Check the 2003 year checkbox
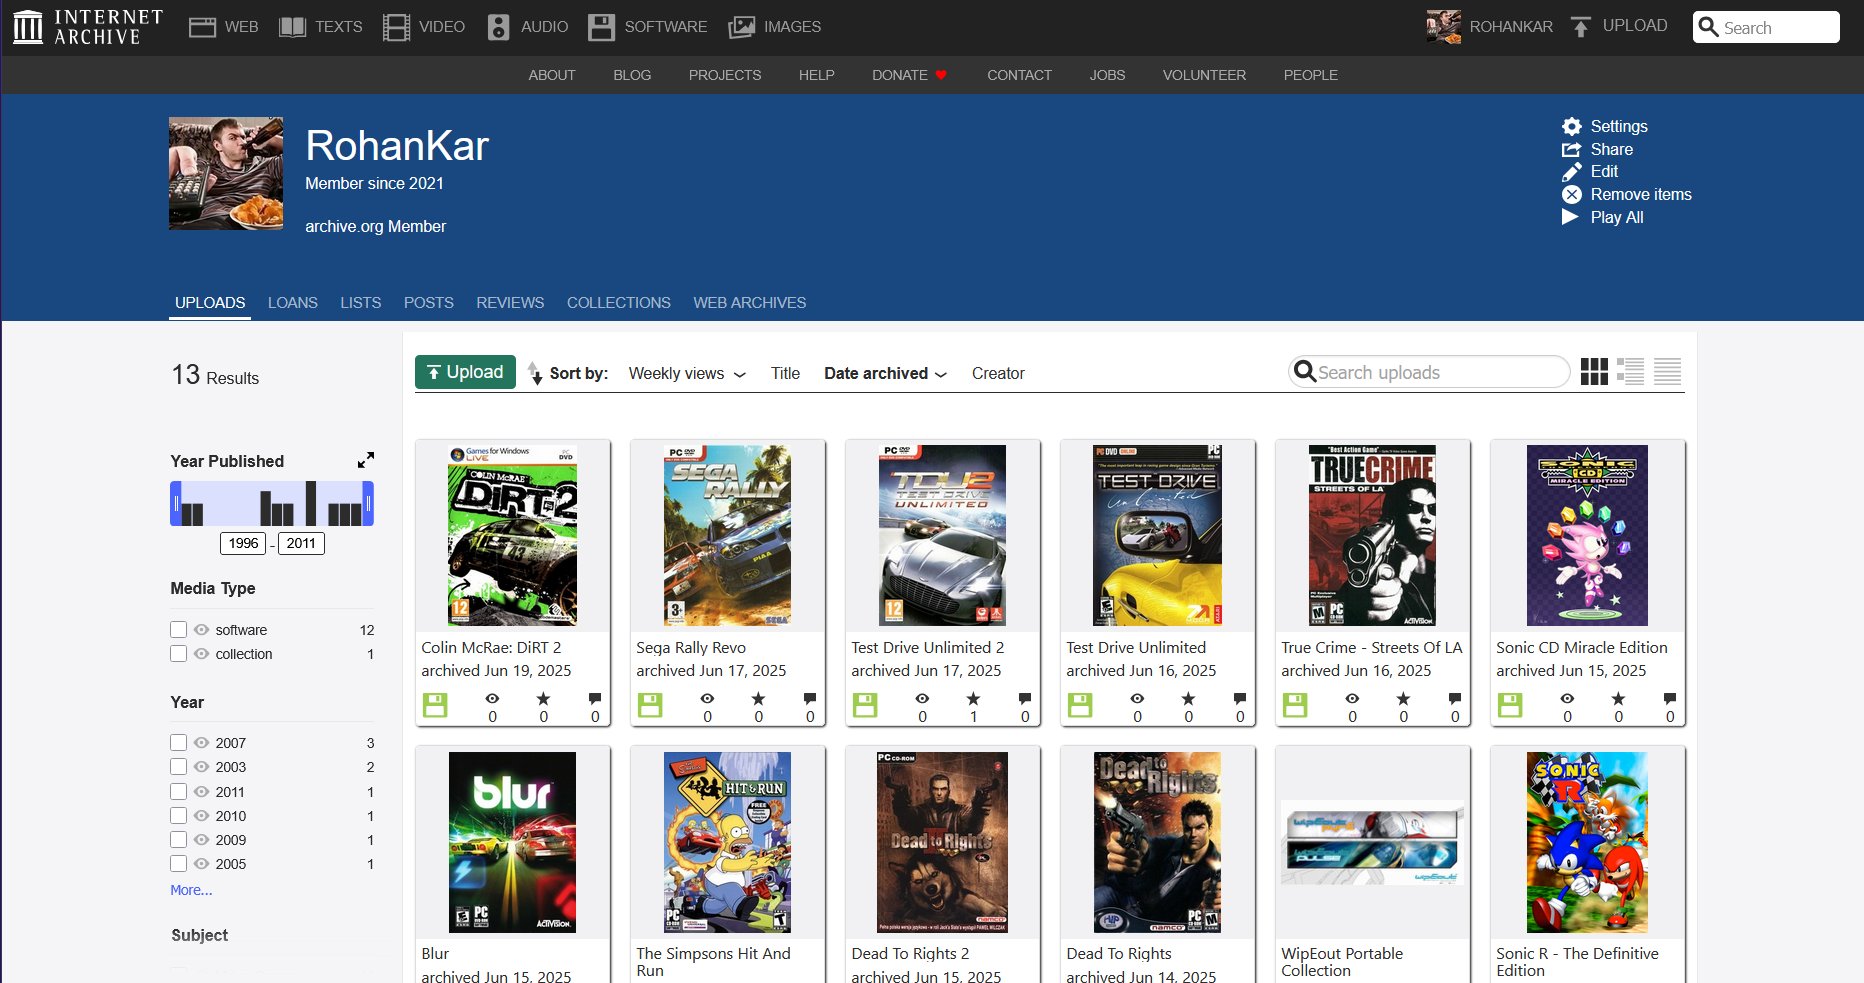This screenshot has width=1864, height=983. 179,767
